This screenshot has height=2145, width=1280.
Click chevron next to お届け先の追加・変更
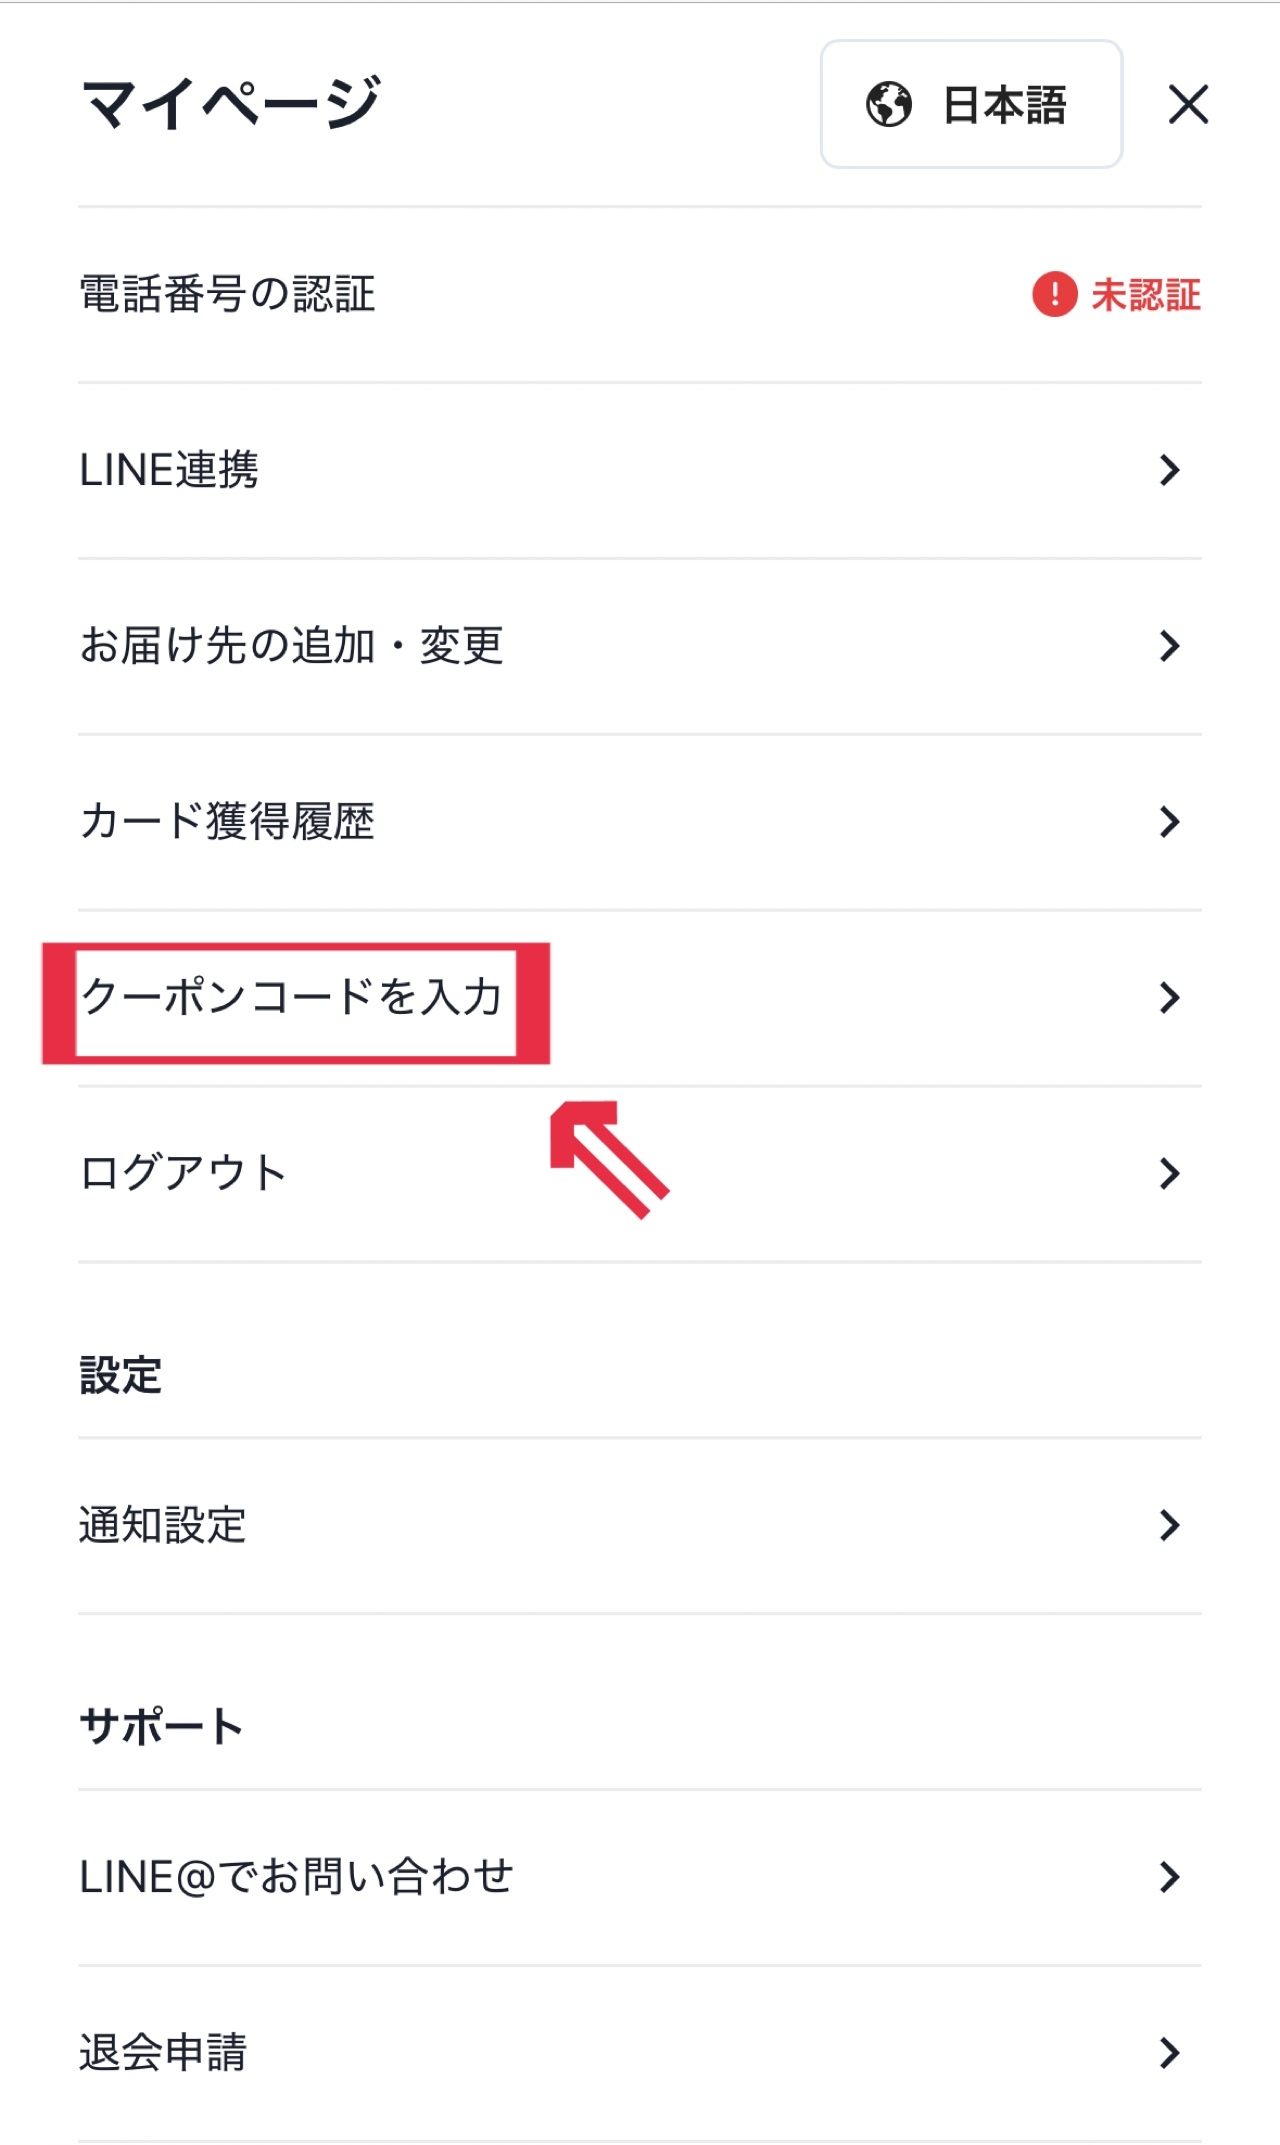(1169, 646)
